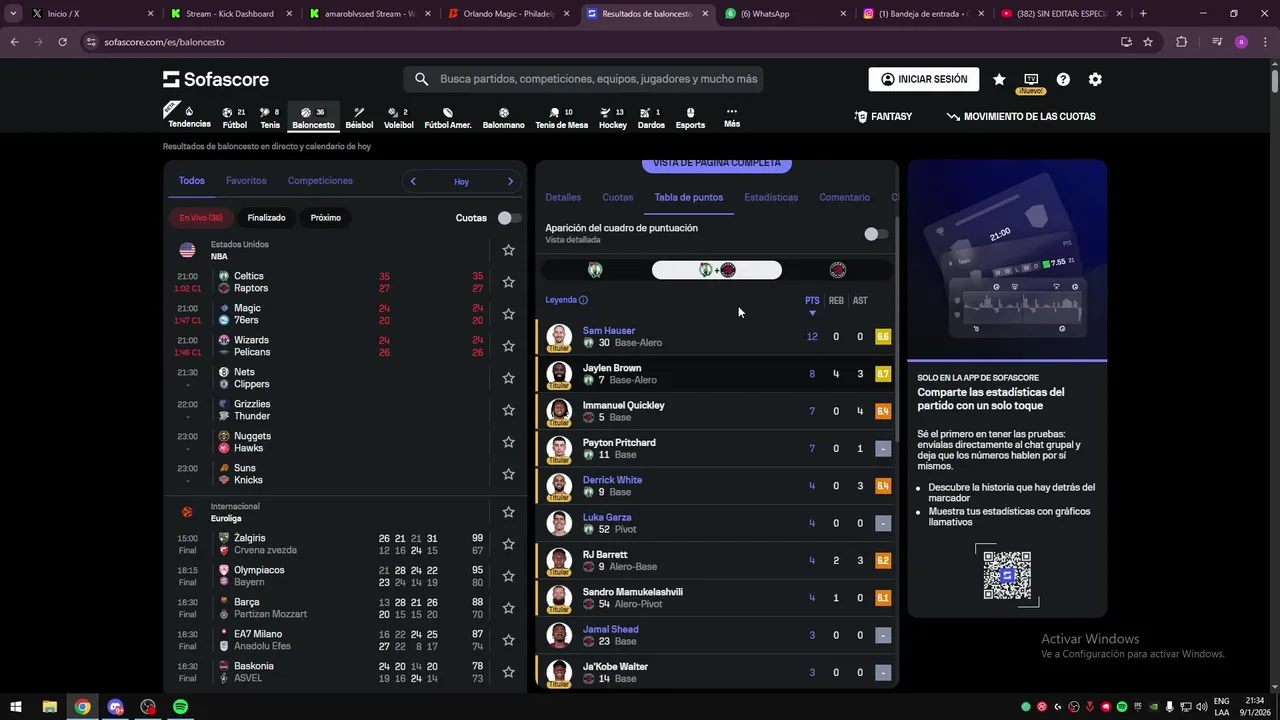Screen dimensions: 1280x720
Task: Favorite the Suns vs Knicks match
Action: click(x=508, y=474)
